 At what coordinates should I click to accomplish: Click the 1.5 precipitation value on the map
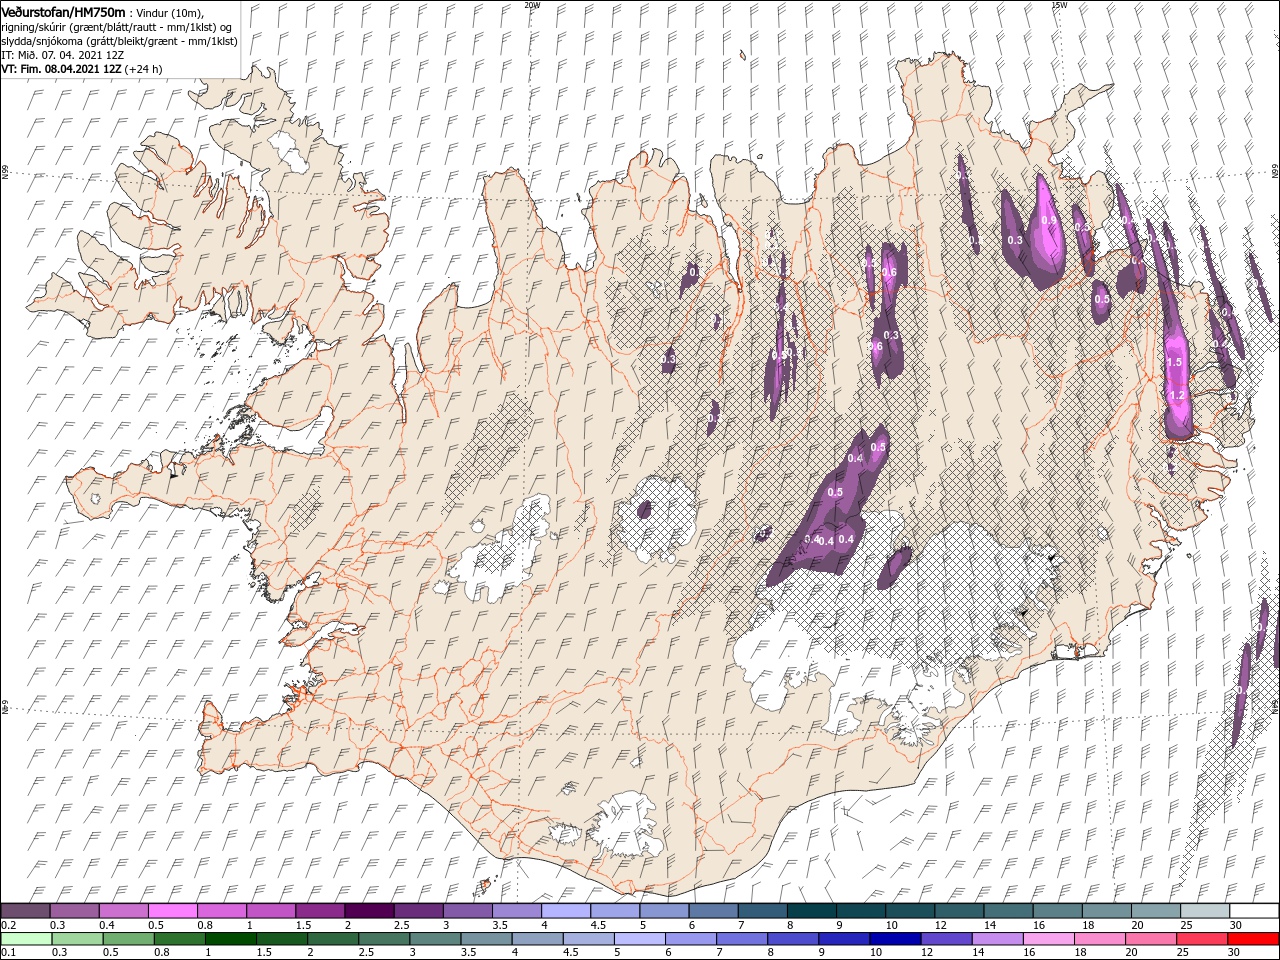(x=1174, y=362)
